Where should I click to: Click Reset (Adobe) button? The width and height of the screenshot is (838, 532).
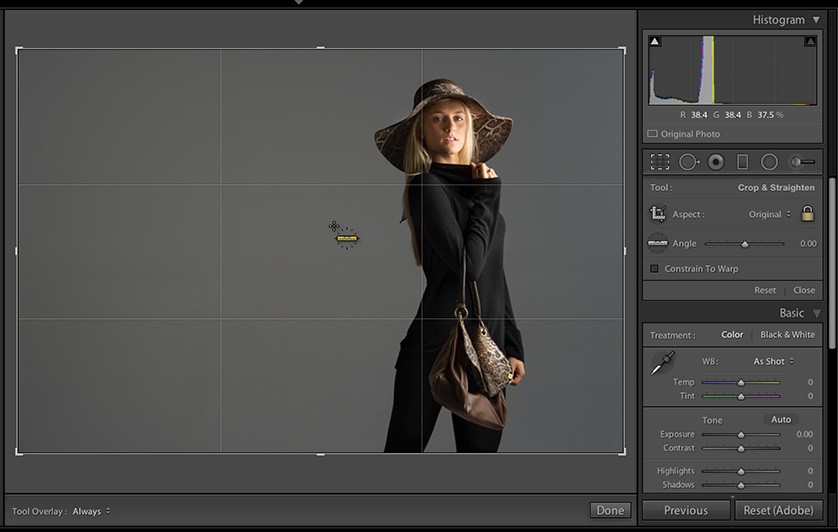coord(778,511)
